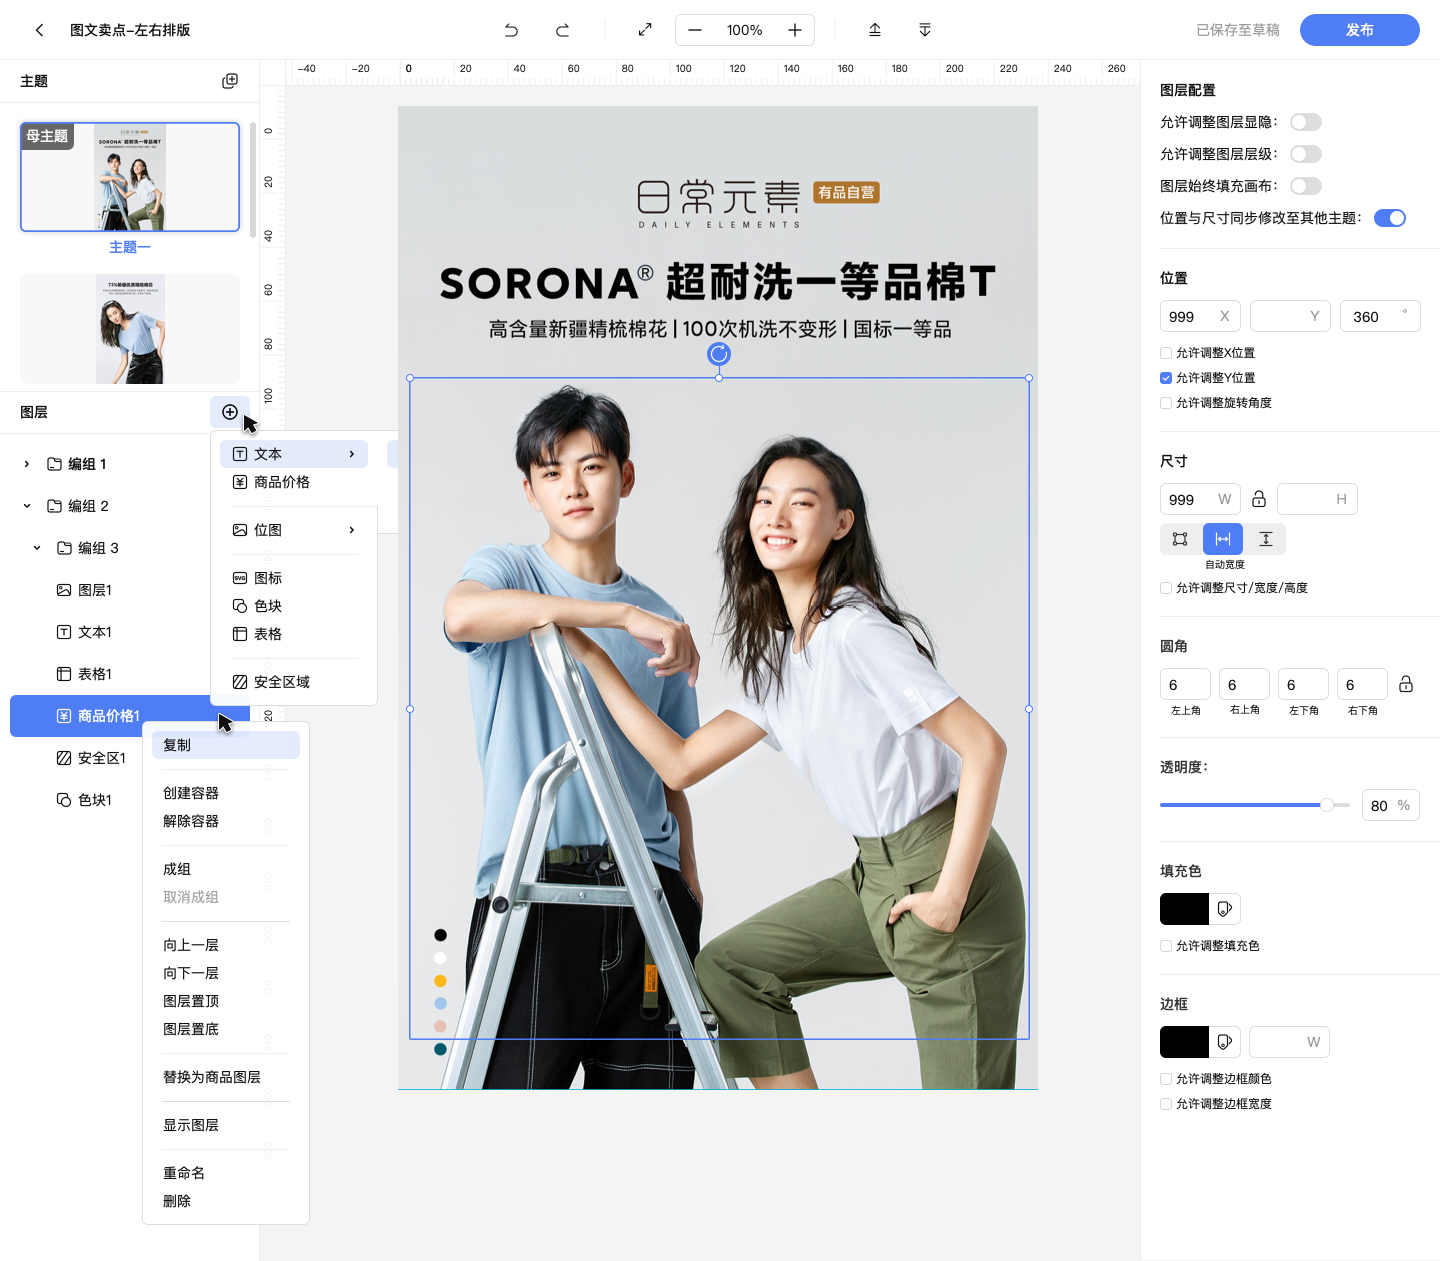Add a new theme with 主题 plus icon
This screenshot has width=1440, height=1261.
coord(230,81)
